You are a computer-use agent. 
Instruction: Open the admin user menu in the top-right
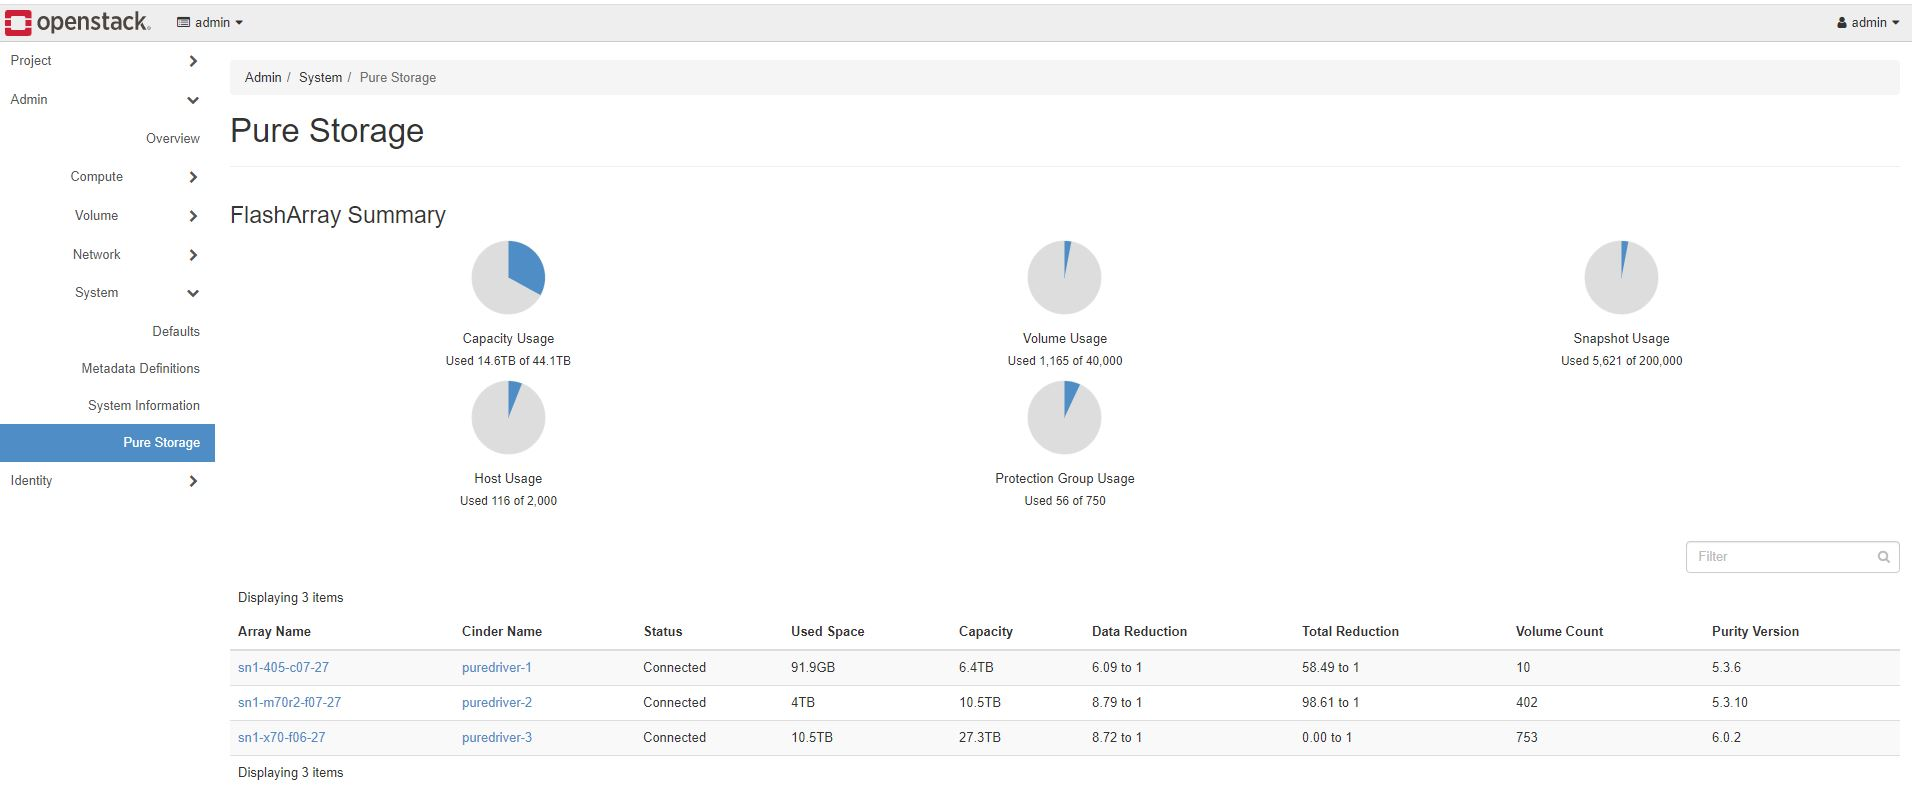(1867, 22)
